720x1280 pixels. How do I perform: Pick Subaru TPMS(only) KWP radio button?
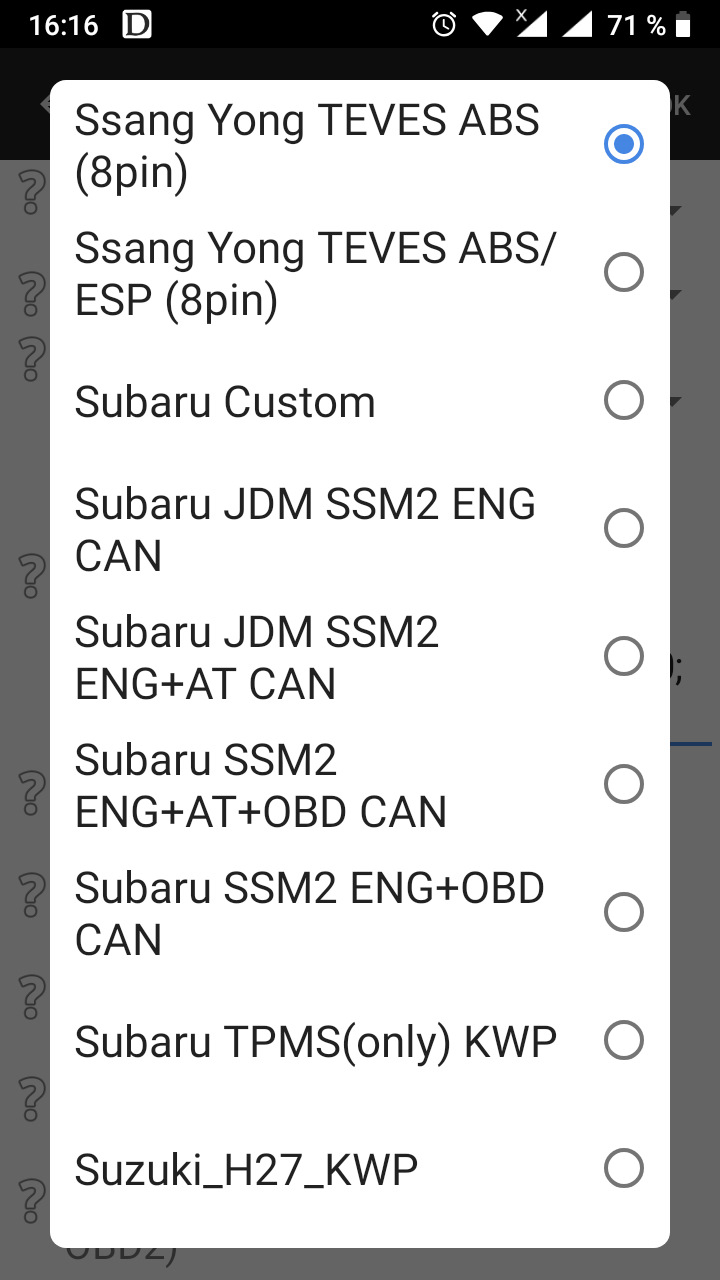click(x=623, y=1041)
